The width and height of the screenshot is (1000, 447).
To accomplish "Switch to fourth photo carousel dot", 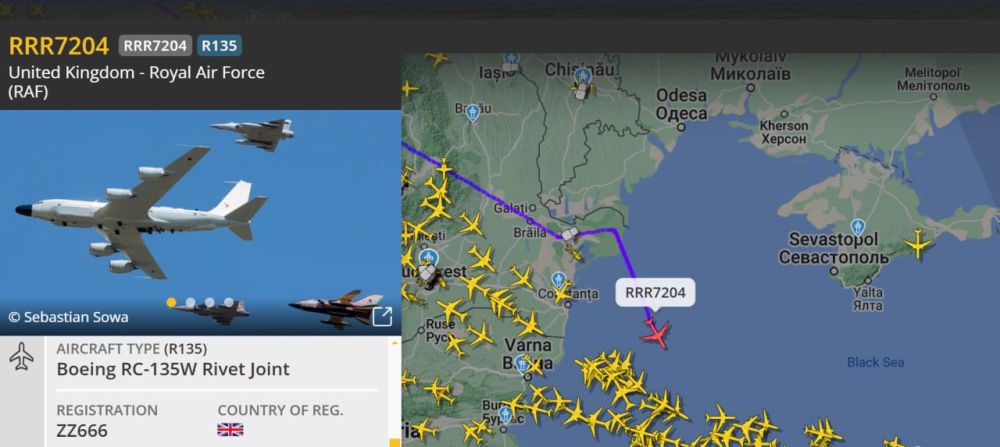I will (x=228, y=302).
